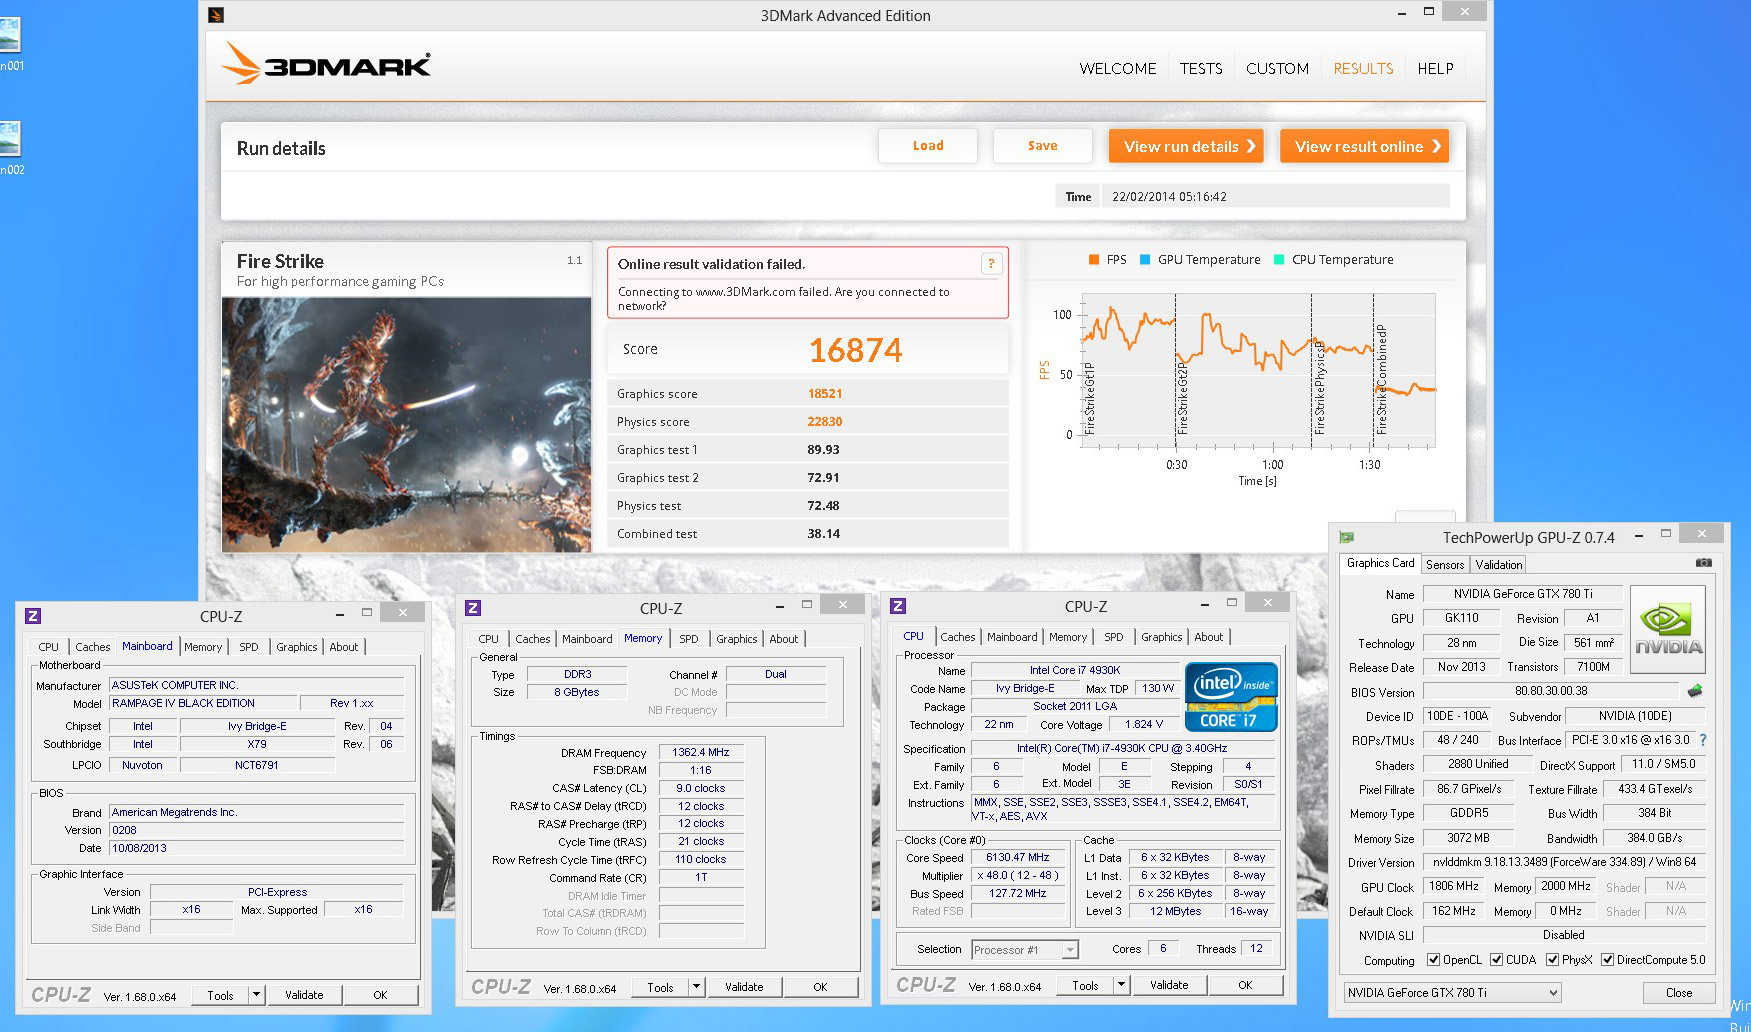Click the GPU-Z title bar app icon
Screen dimensions: 1751x1032
(x=1347, y=537)
